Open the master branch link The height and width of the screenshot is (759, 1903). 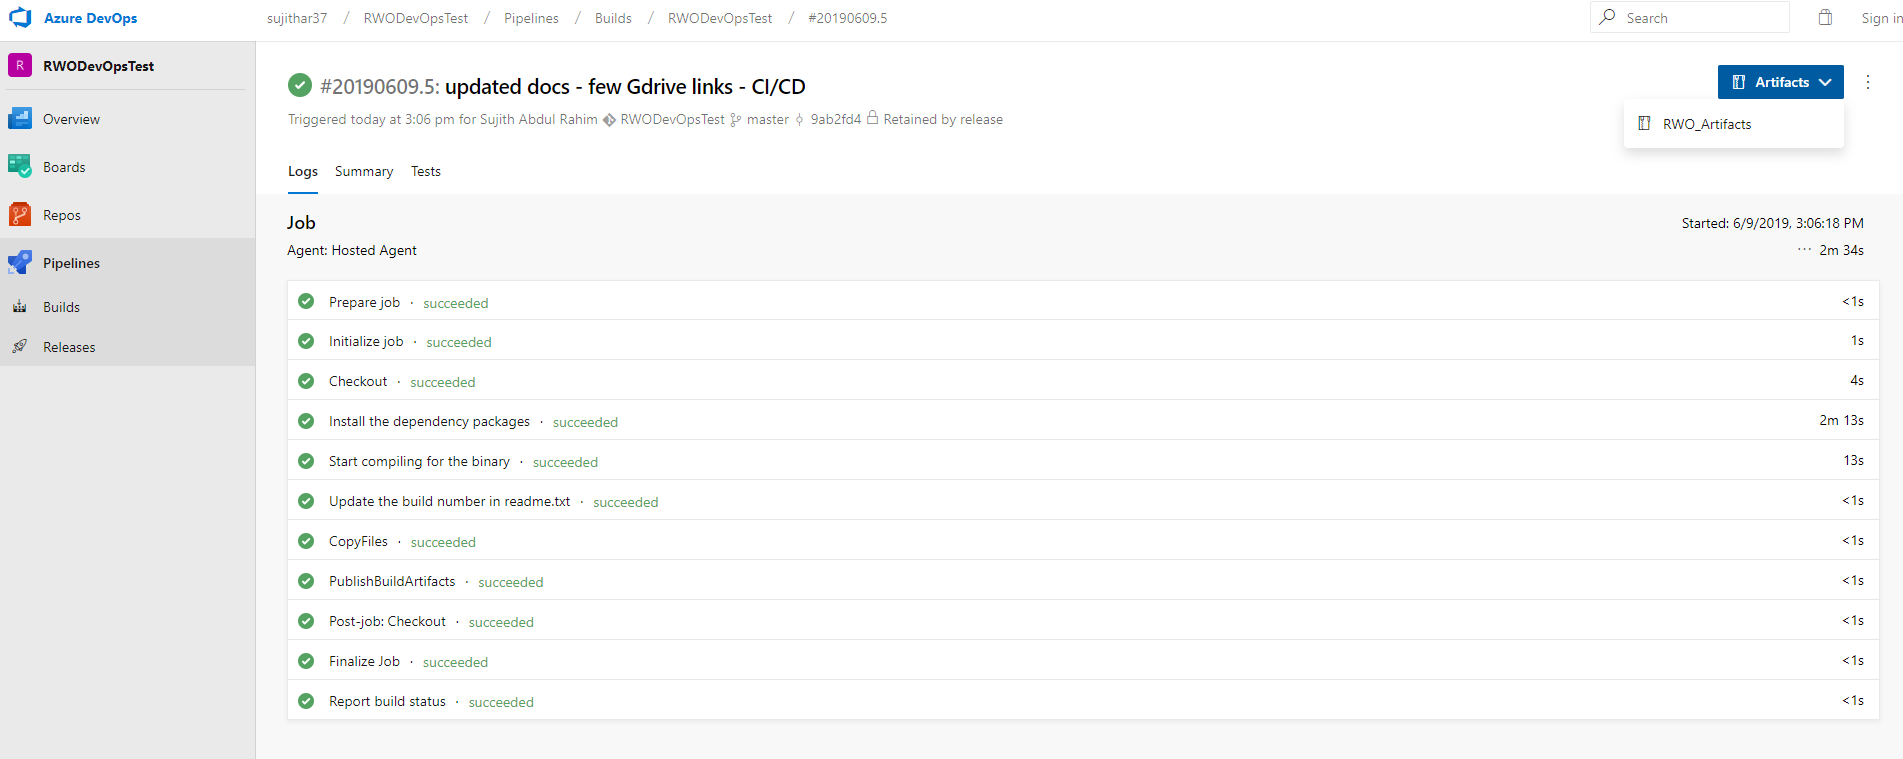tap(768, 119)
